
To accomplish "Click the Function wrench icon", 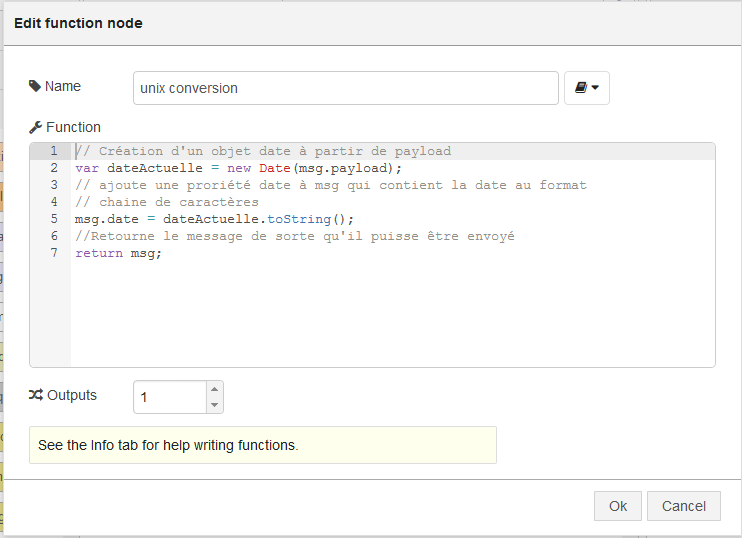I will click(x=35, y=127).
